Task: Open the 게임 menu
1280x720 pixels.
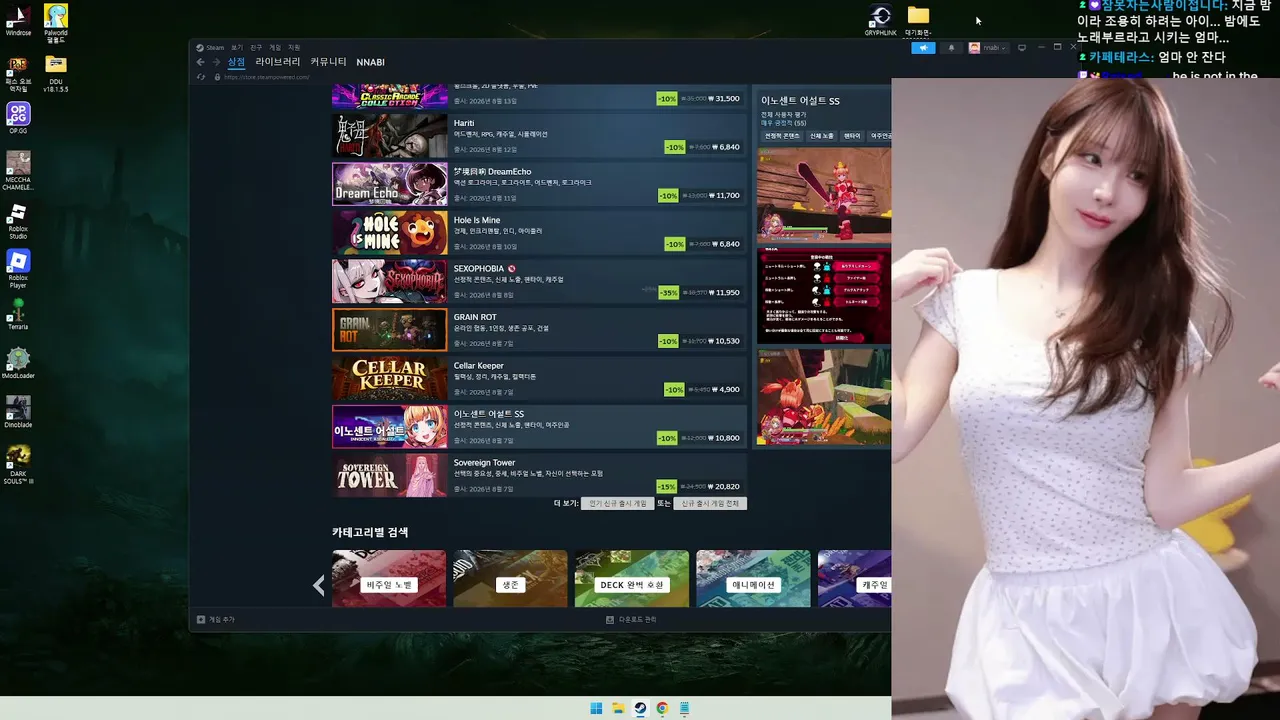Action: 275,47
